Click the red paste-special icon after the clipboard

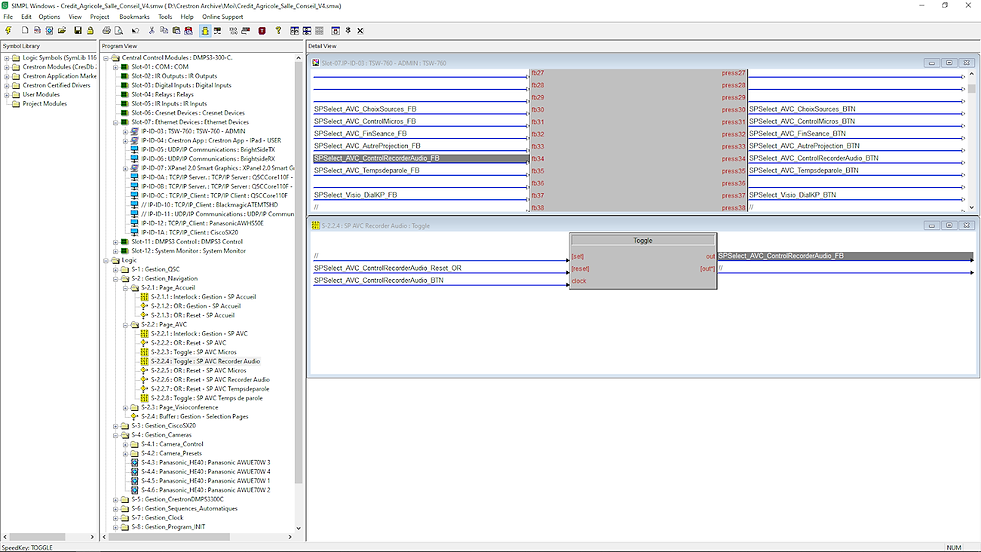point(188,30)
